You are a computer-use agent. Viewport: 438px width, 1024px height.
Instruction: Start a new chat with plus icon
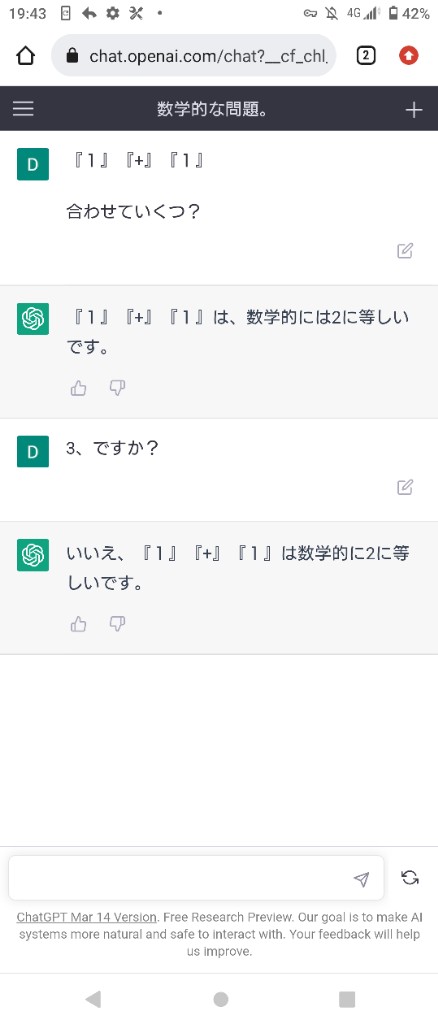[x=414, y=110]
